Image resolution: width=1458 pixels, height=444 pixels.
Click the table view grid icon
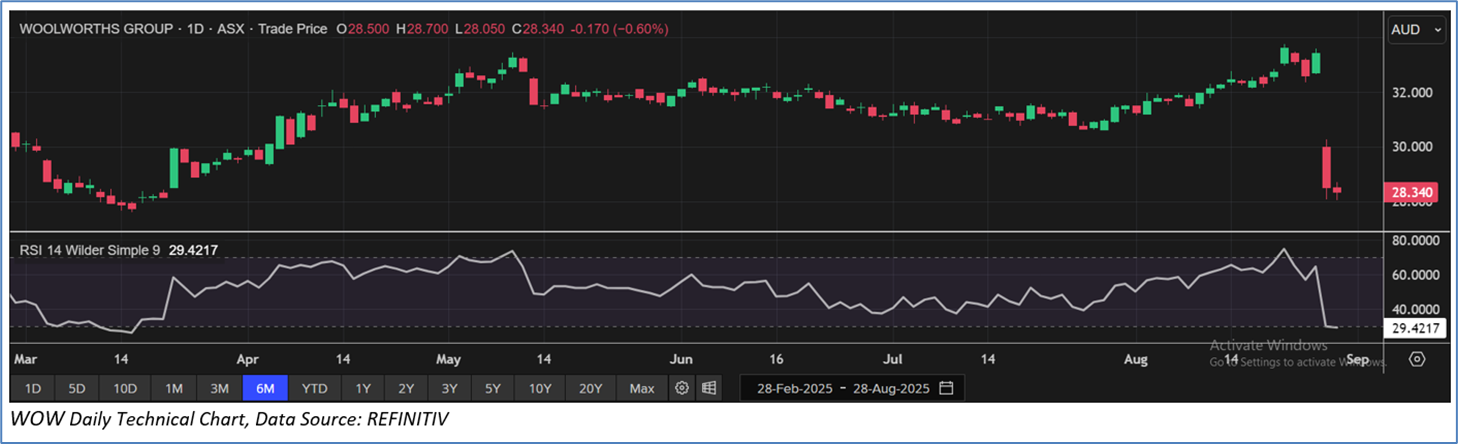click(x=709, y=388)
